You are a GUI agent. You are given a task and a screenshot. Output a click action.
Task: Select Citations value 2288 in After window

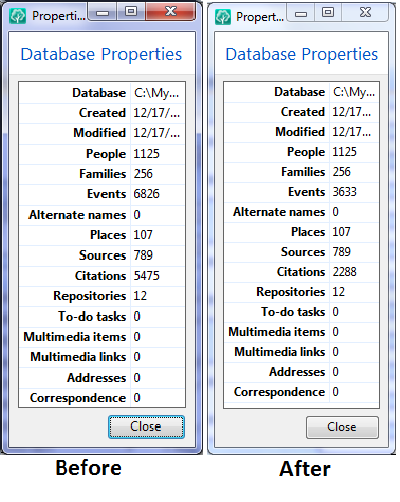click(x=345, y=272)
